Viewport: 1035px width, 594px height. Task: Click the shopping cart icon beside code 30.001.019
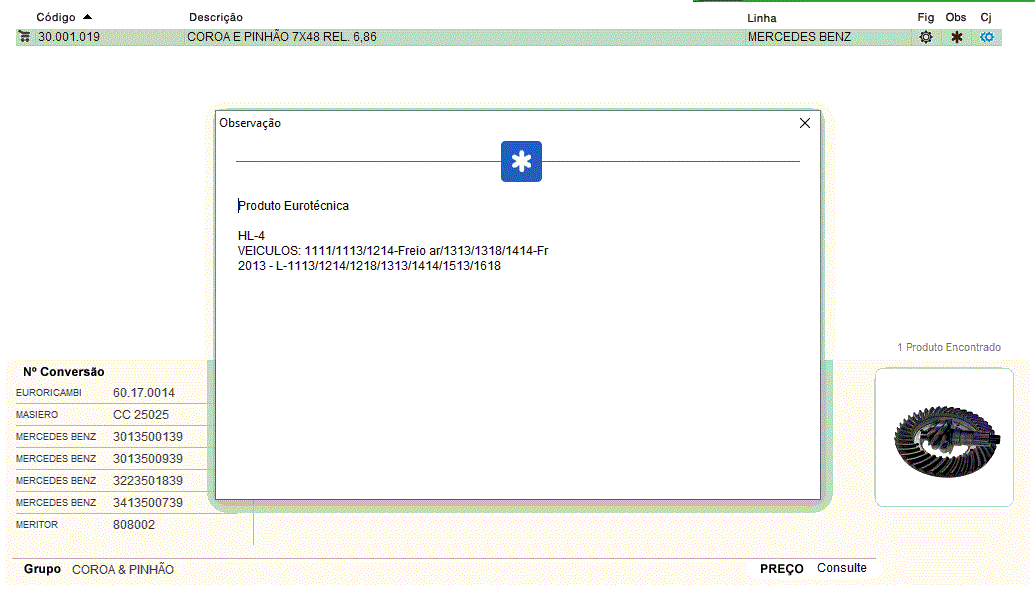[25, 37]
